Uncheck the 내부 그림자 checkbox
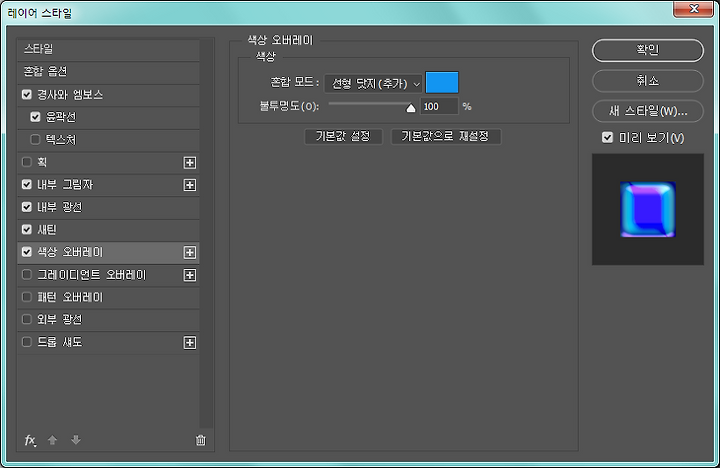 click(x=27, y=185)
